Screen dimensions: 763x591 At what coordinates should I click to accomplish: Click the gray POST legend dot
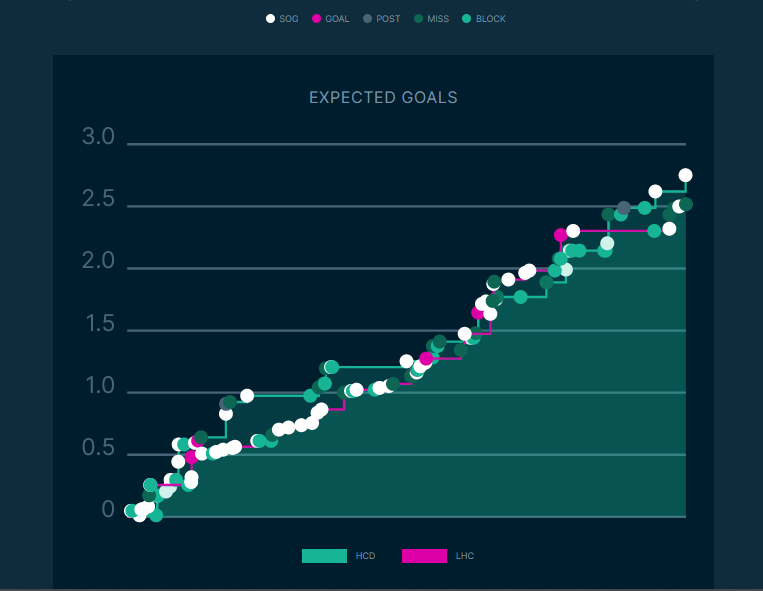368,19
